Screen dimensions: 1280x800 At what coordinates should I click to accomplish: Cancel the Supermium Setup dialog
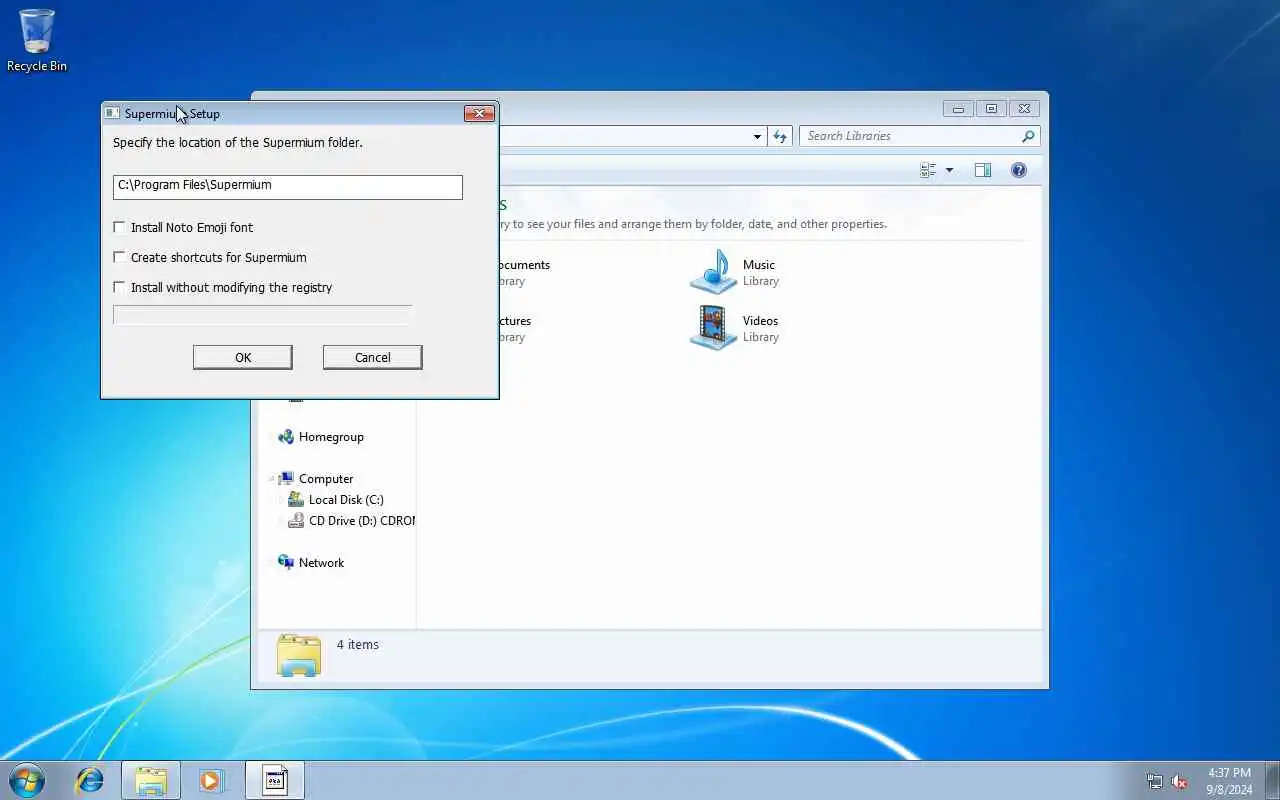(x=373, y=357)
